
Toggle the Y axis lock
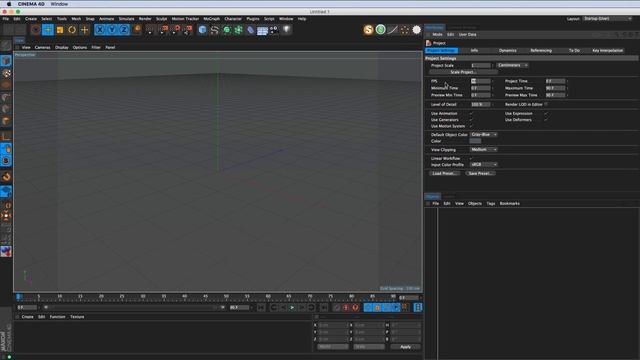click(112, 30)
